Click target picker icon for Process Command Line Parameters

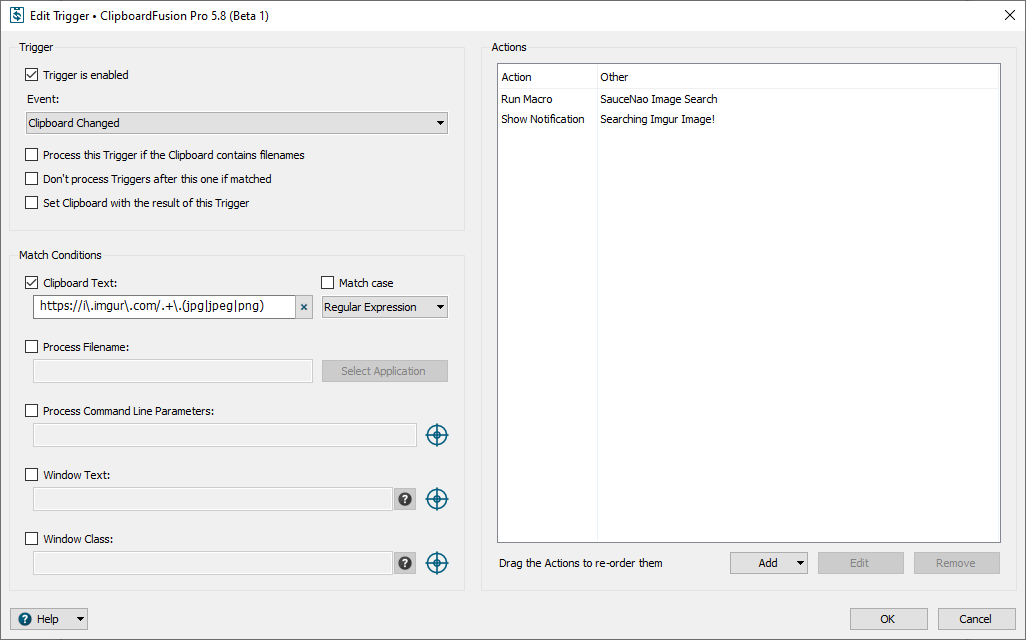437,435
